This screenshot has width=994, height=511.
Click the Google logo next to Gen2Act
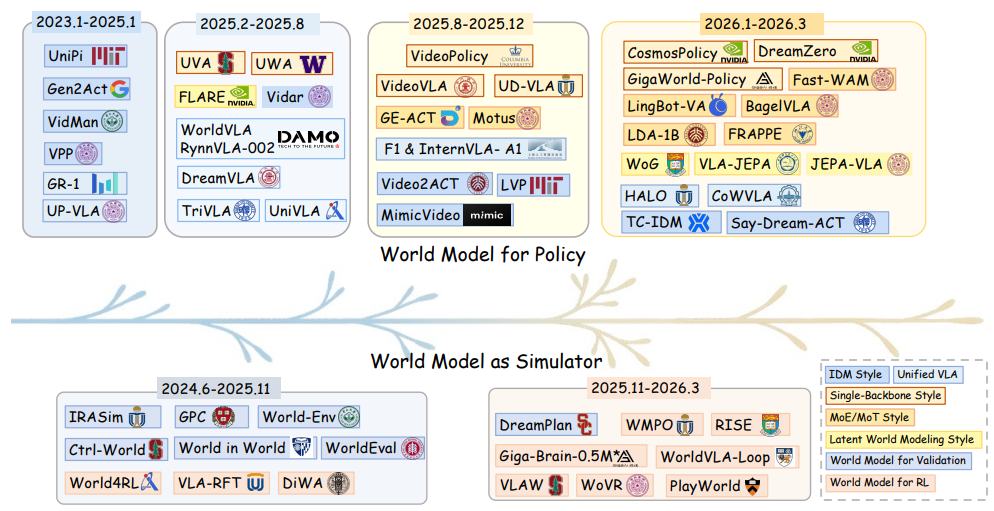click(119, 89)
